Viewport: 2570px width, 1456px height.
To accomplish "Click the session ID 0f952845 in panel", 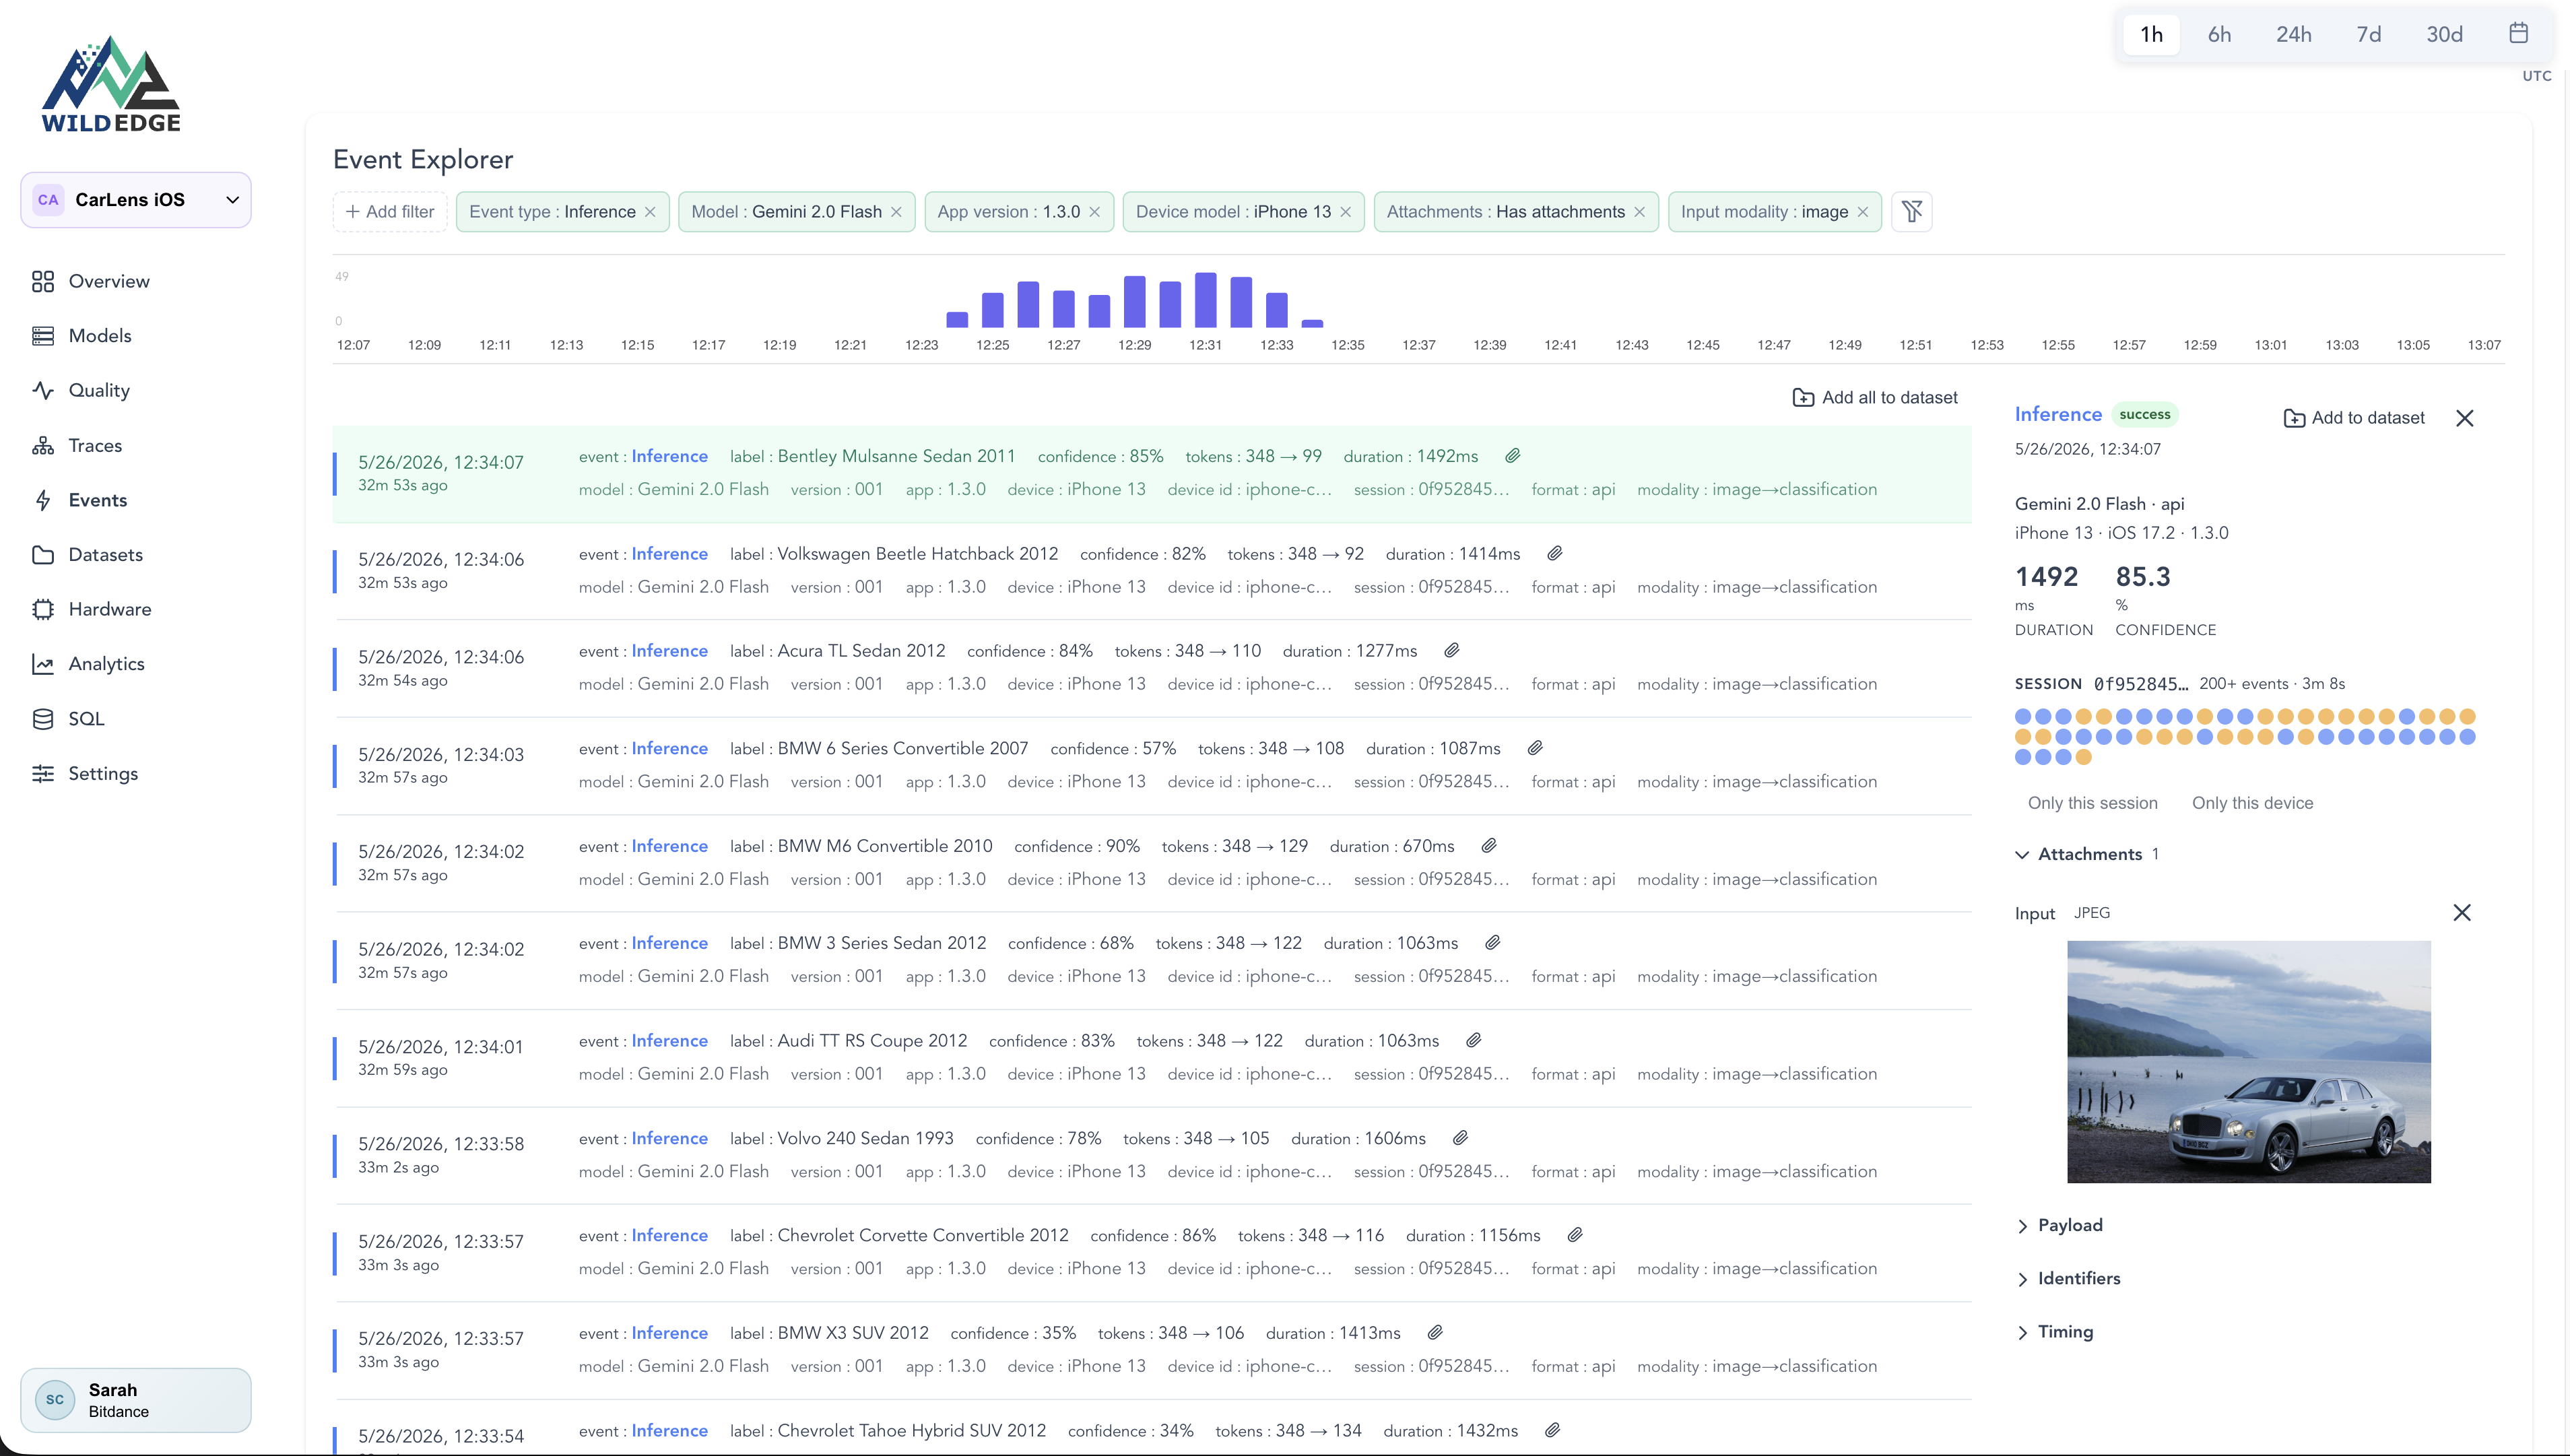I will (2140, 684).
